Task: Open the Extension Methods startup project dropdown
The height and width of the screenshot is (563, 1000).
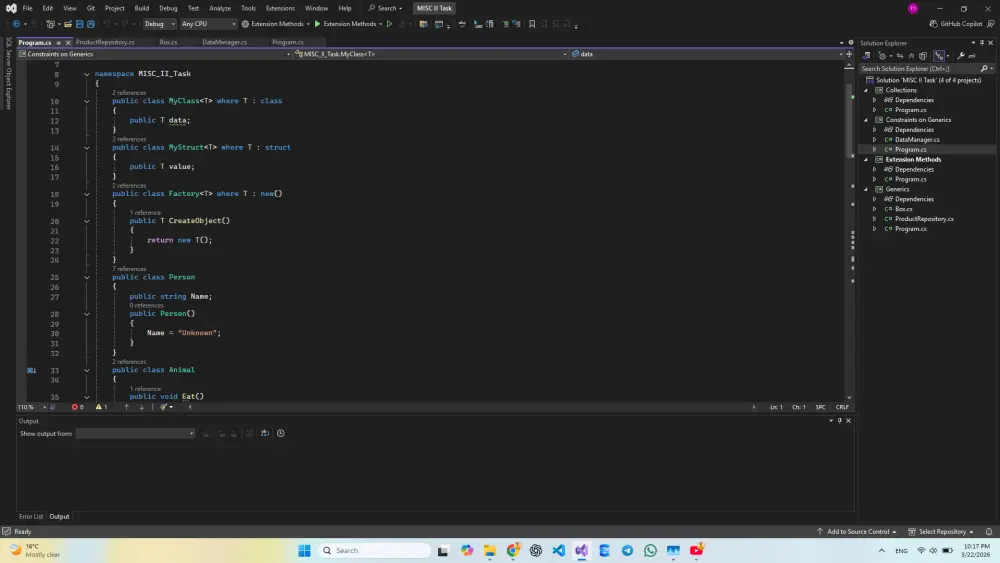Action: click(x=276, y=24)
